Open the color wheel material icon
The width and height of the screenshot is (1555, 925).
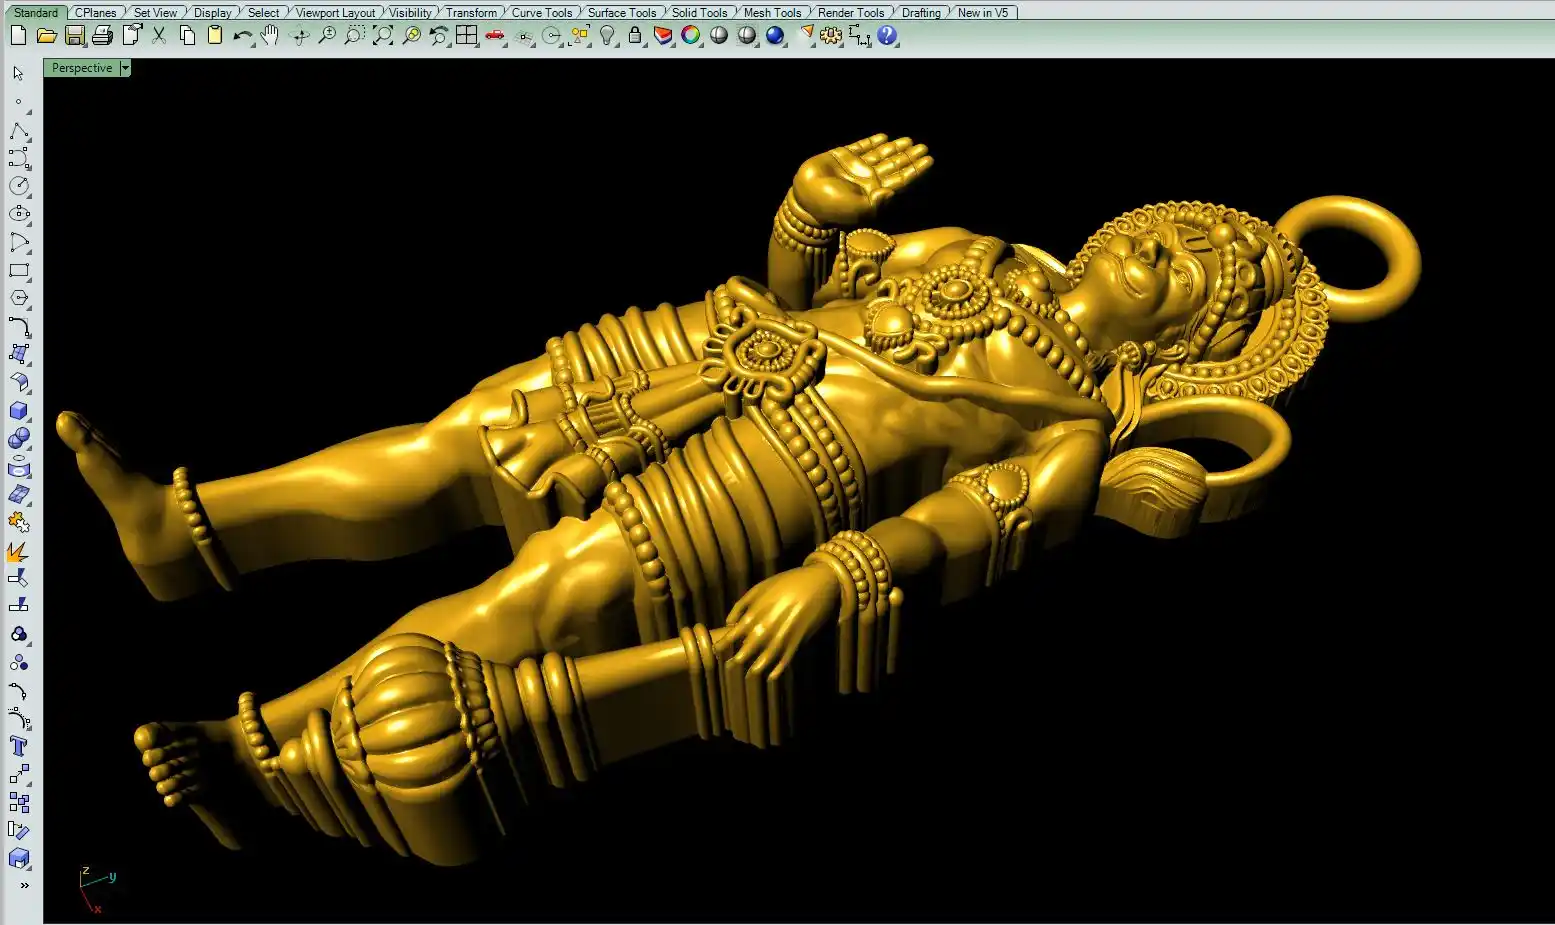pos(691,36)
